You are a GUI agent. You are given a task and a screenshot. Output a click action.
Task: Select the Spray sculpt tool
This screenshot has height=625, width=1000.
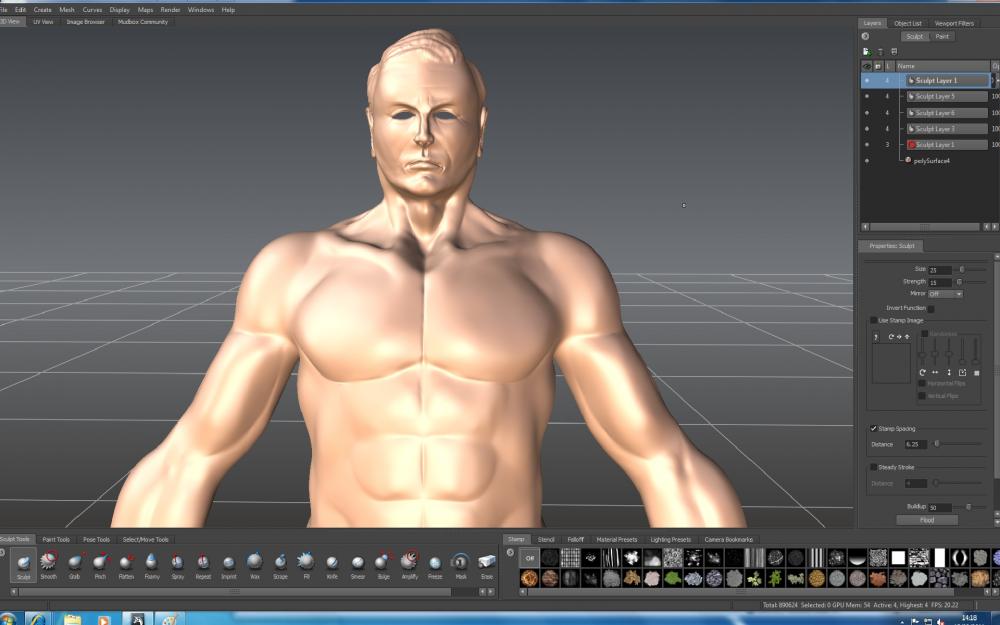coord(177,565)
